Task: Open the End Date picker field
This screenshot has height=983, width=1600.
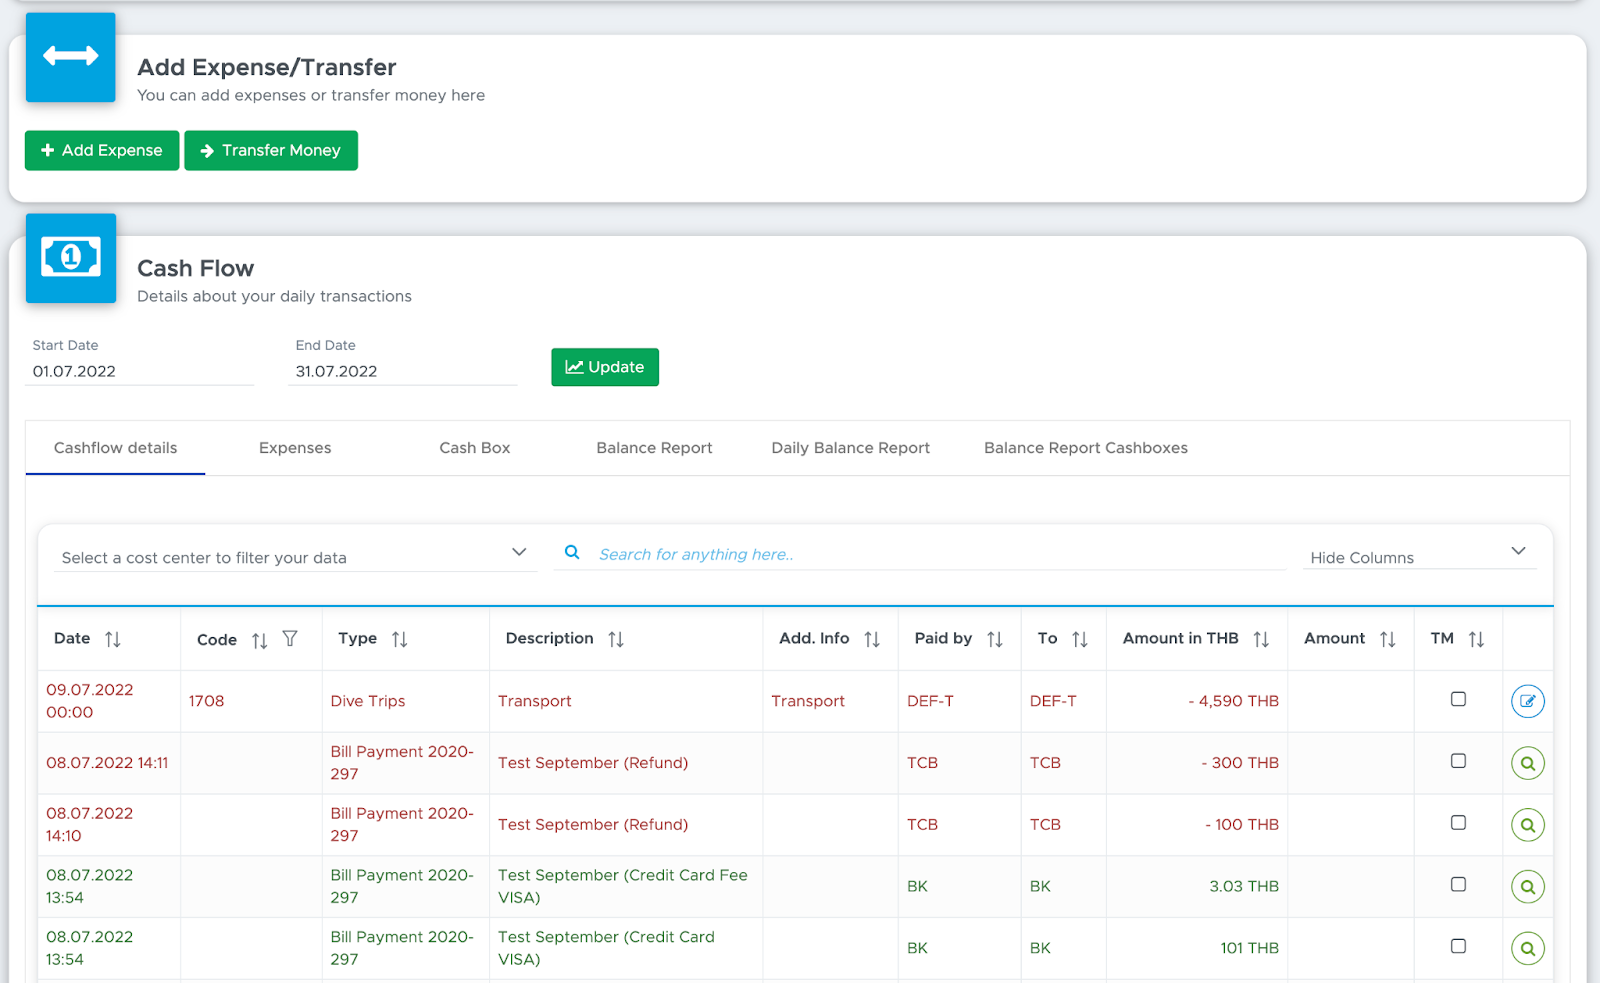Action: [403, 371]
